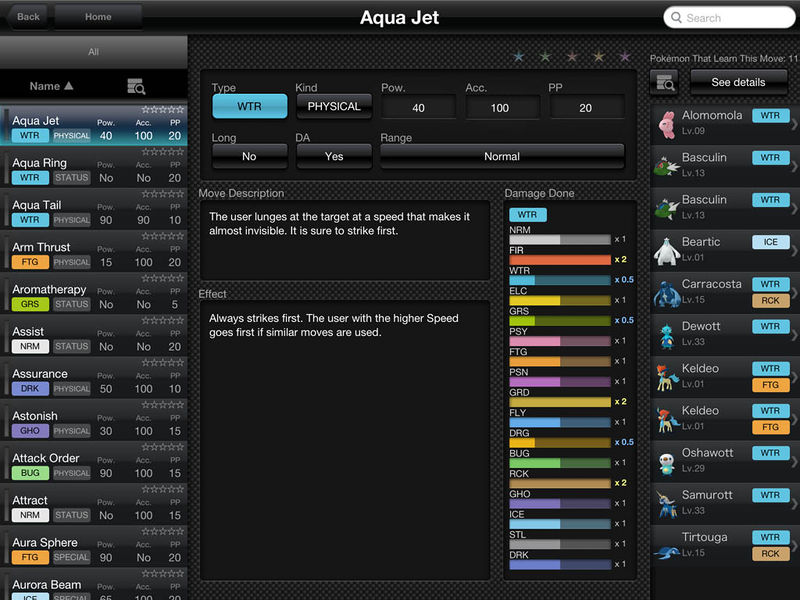Select Aqua Tail in the move list

pyautogui.click(x=93, y=212)
